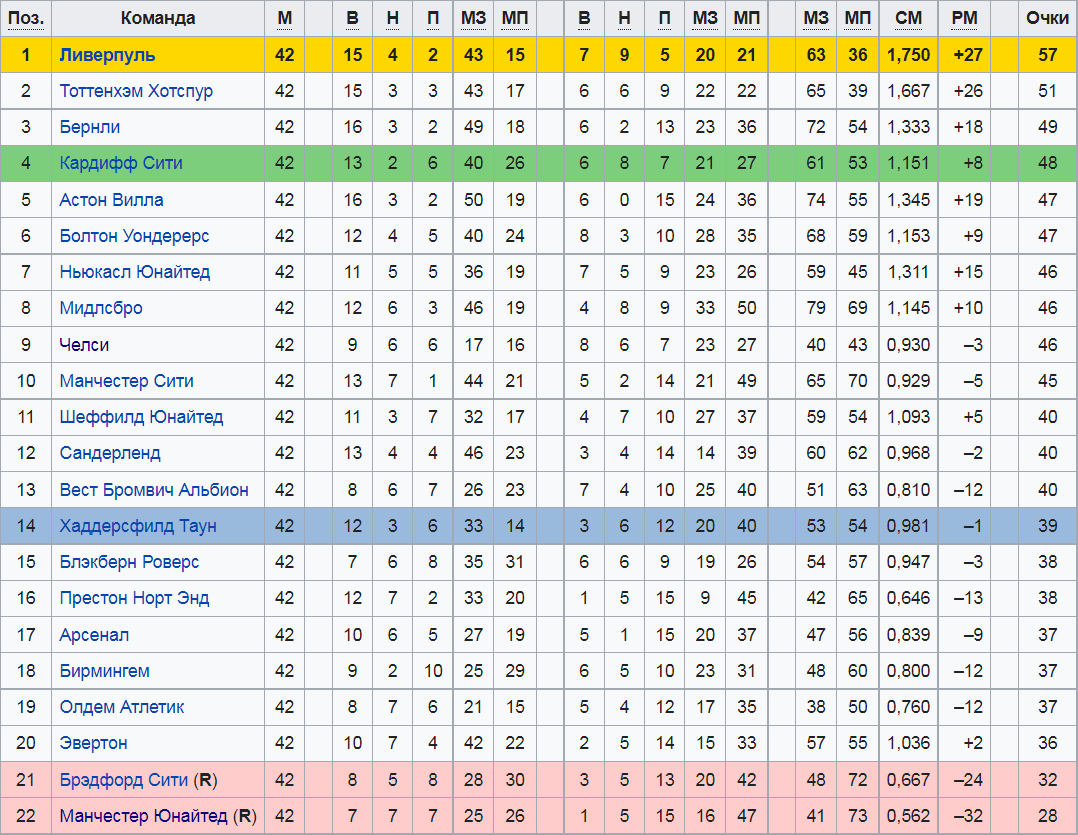Screen dimensions: 1078x835
Task: Click the М matches column header
Action: tap(285, 18)
